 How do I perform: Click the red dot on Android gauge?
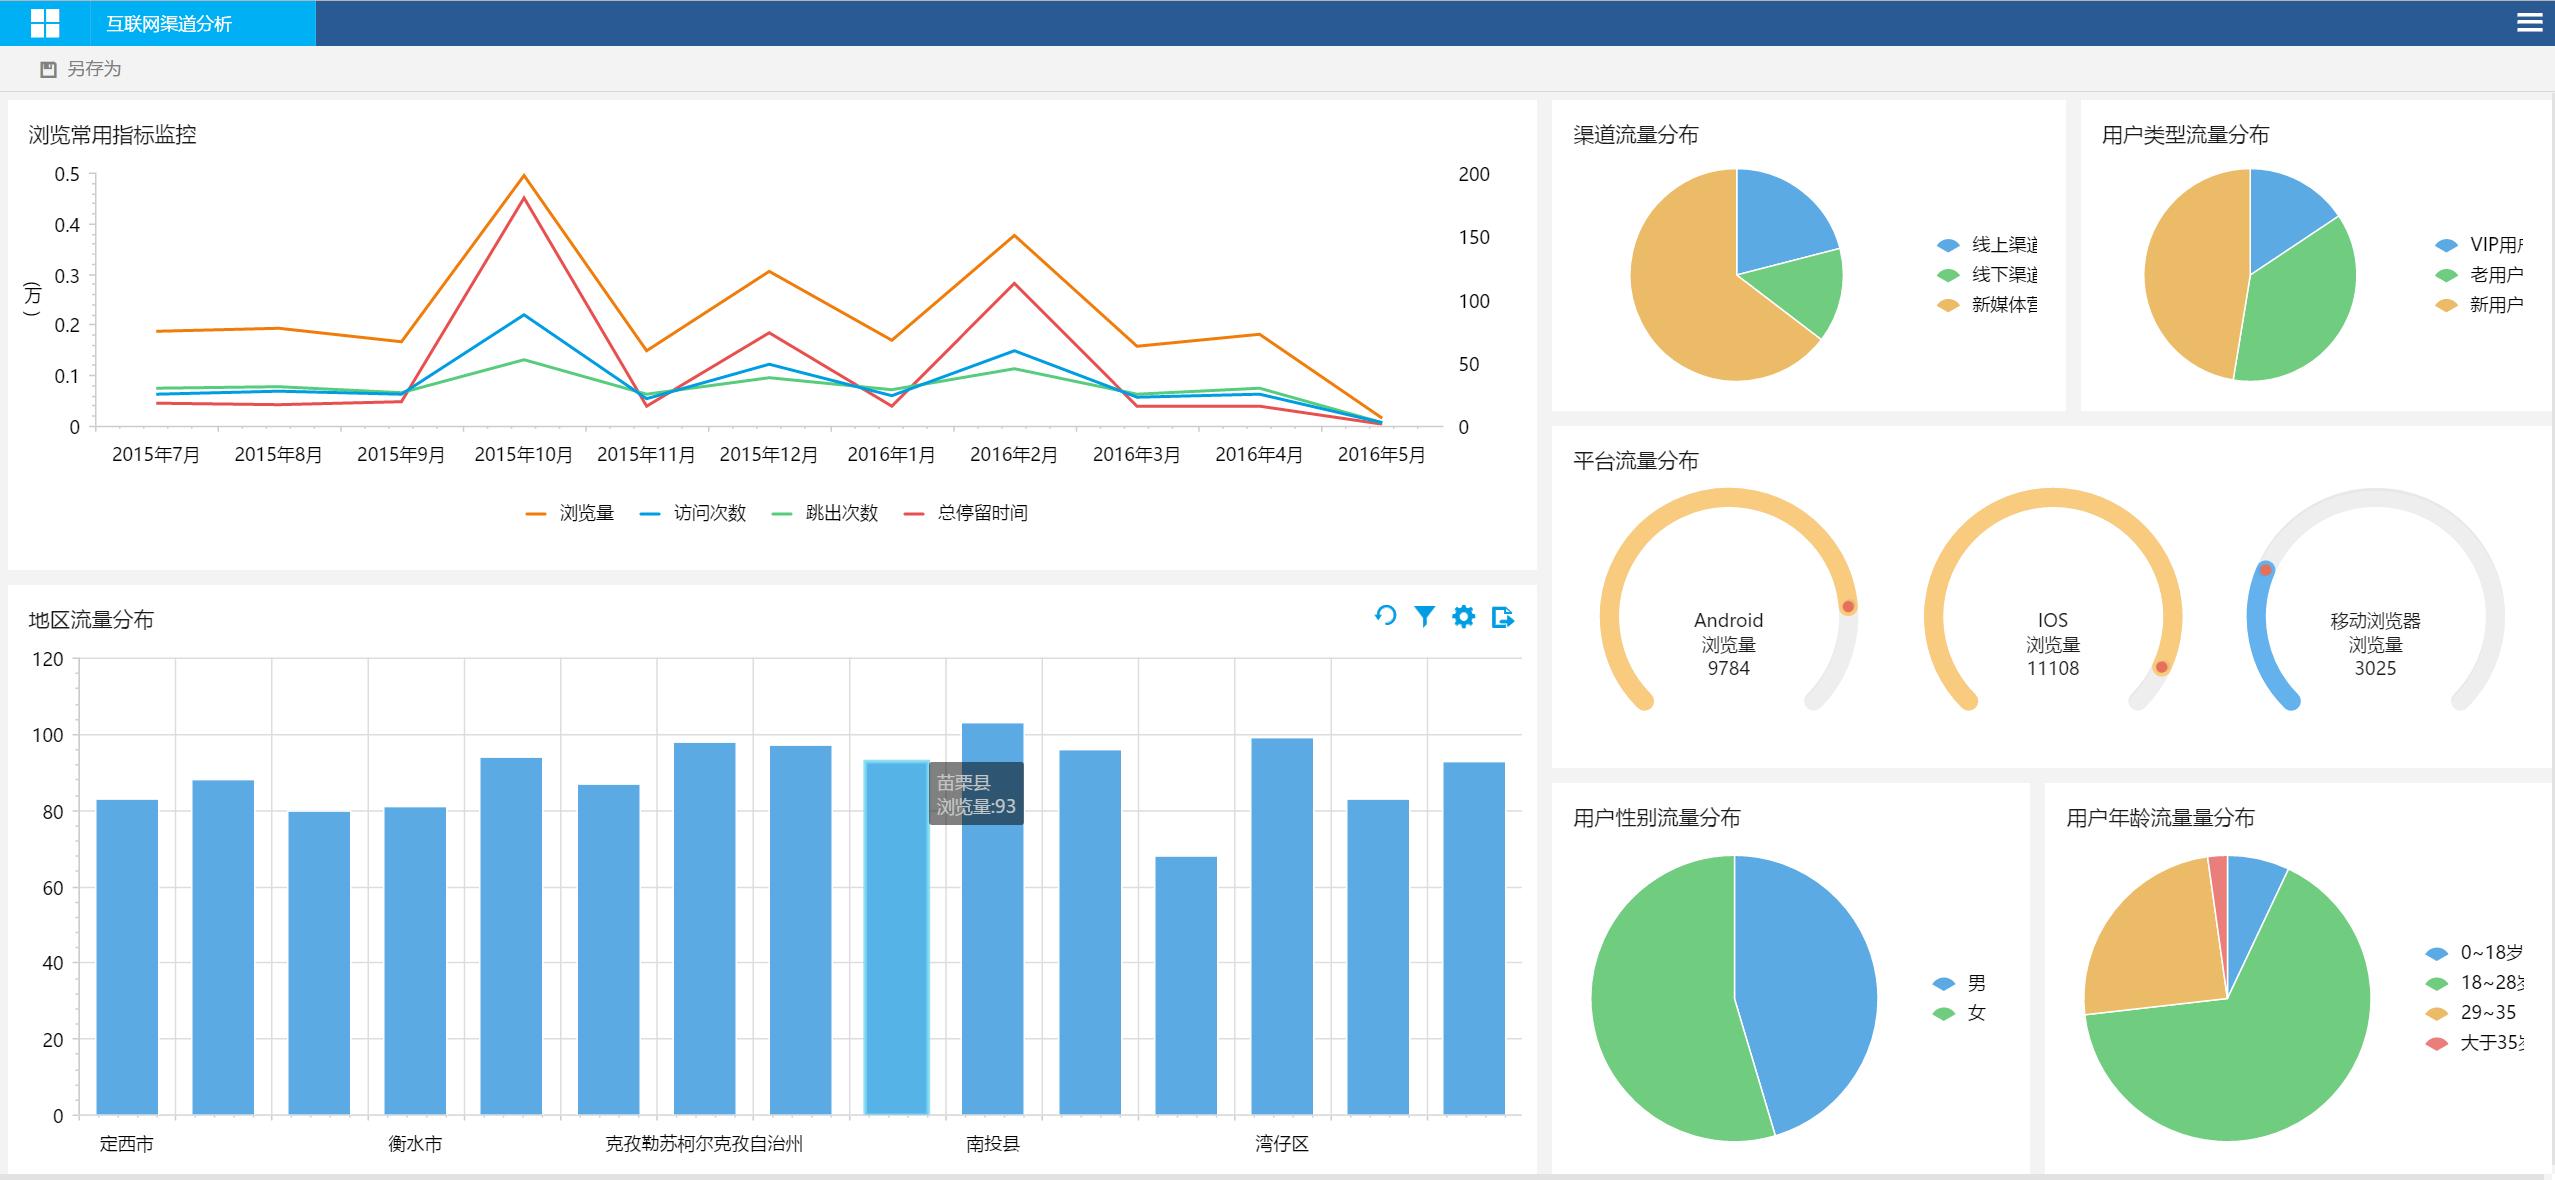point(1848,607)
